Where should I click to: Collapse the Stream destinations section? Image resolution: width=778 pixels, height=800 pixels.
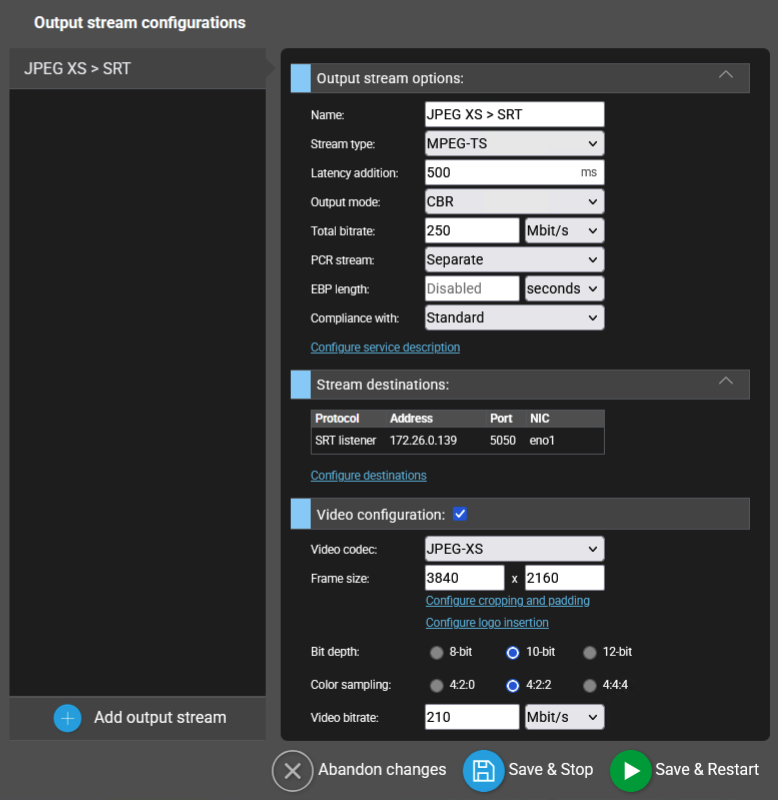[726, 381]
